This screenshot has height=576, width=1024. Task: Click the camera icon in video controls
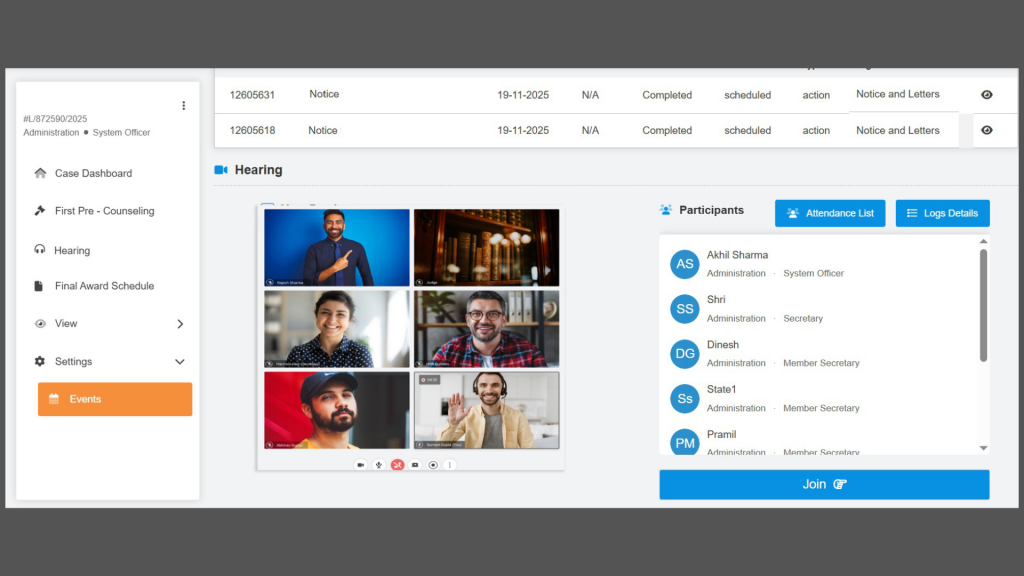(360, 465)
